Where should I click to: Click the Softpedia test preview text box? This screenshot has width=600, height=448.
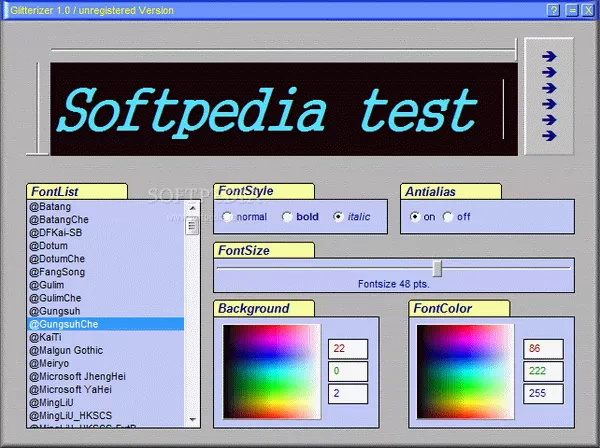click(284, 109)
